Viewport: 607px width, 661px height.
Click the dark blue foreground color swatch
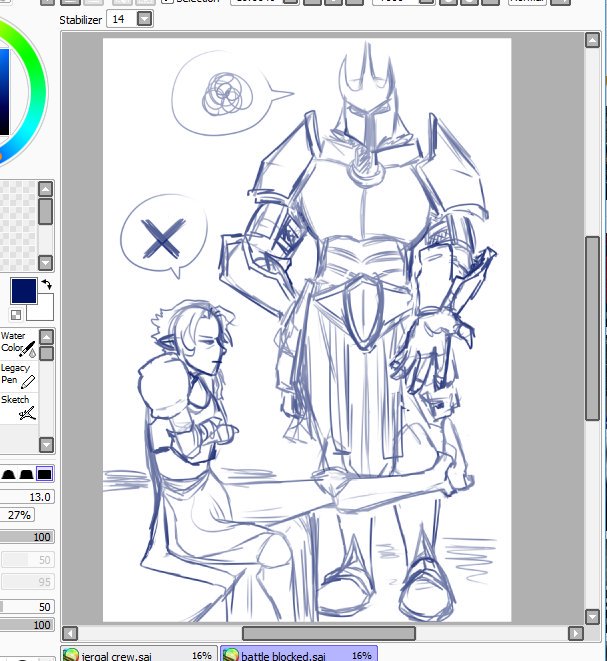[24, 291]
